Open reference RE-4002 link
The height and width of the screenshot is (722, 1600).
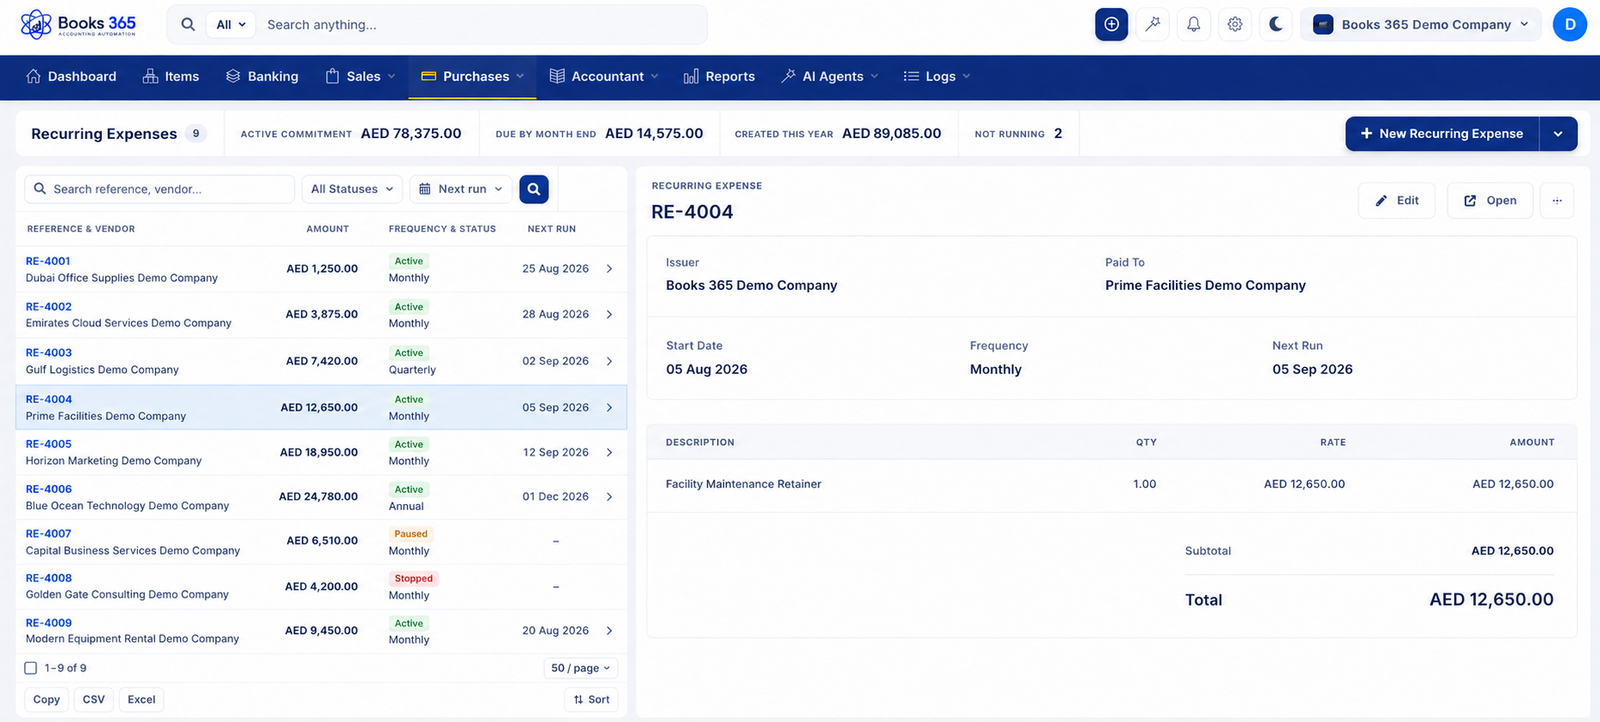click(49, 307)
